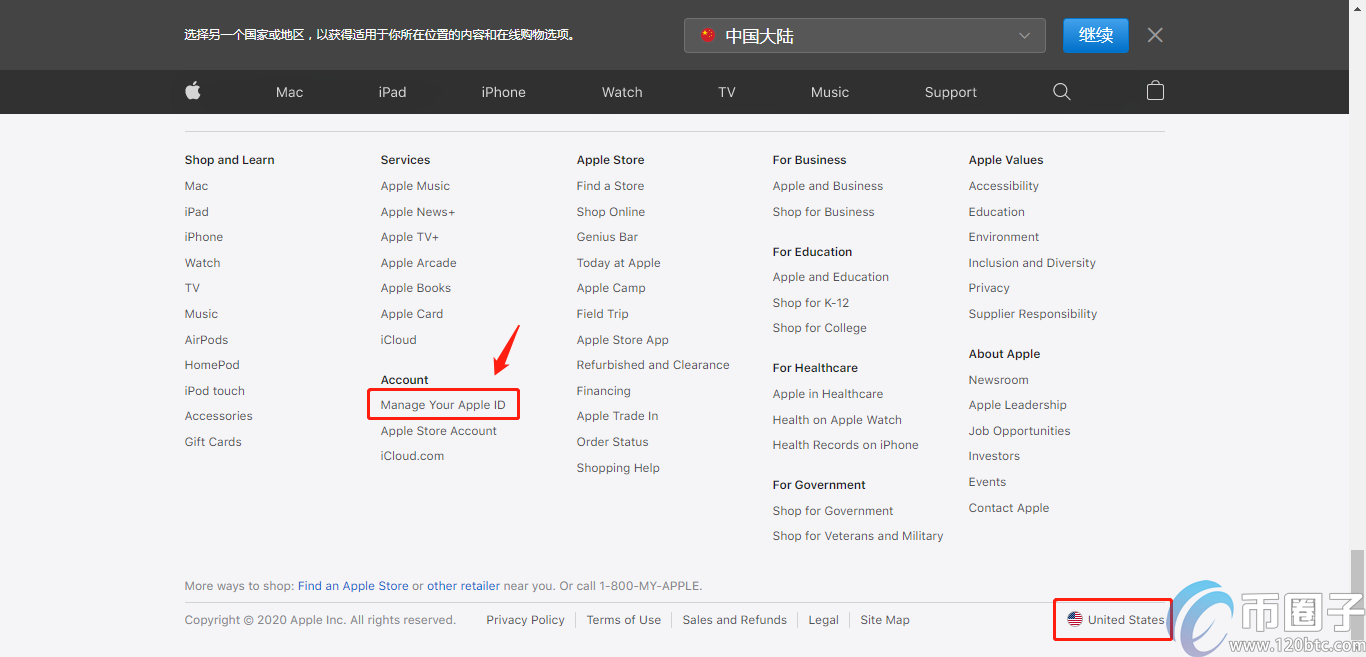Image resolution: width=1366 pixels, height=657 pixels.
Task: Open the iPhone navigation menu item
Action: 503,92
